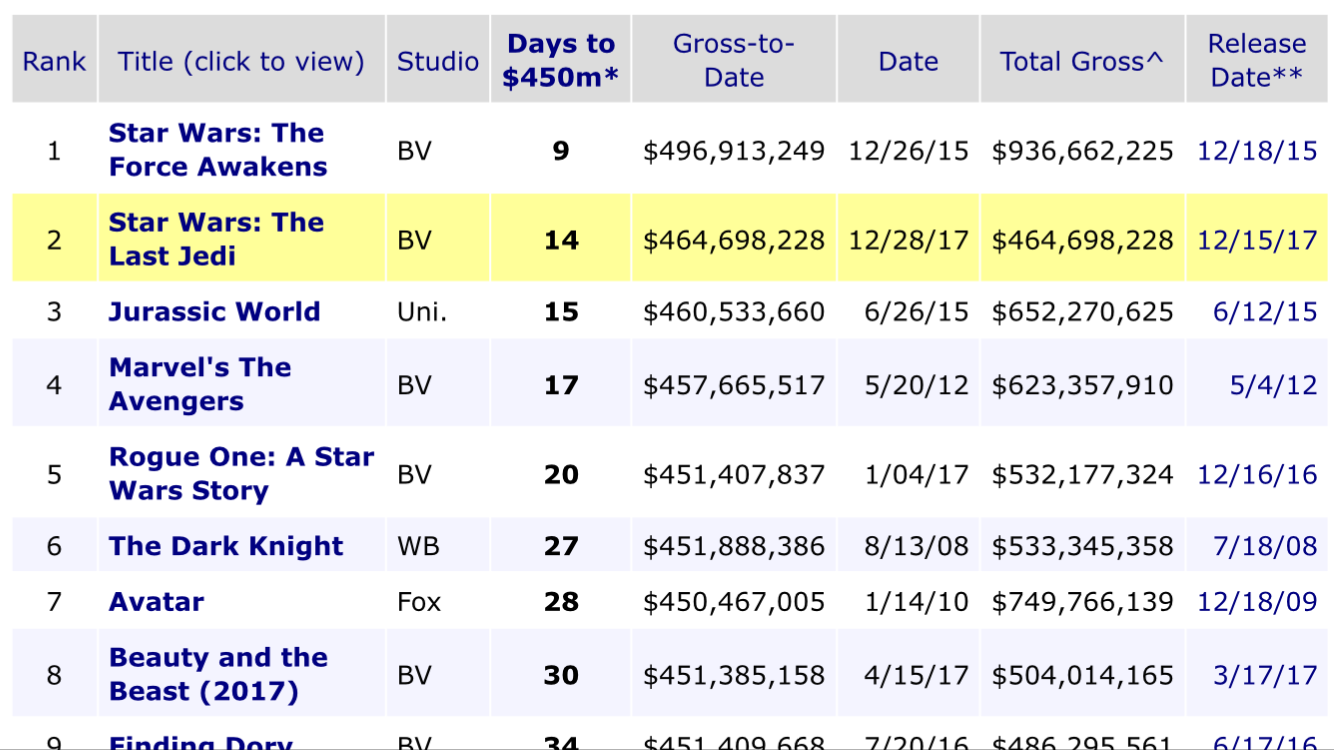Open the Jurassic World movie page
Screen dimensions: 1334x750
[x=214, y=312]
